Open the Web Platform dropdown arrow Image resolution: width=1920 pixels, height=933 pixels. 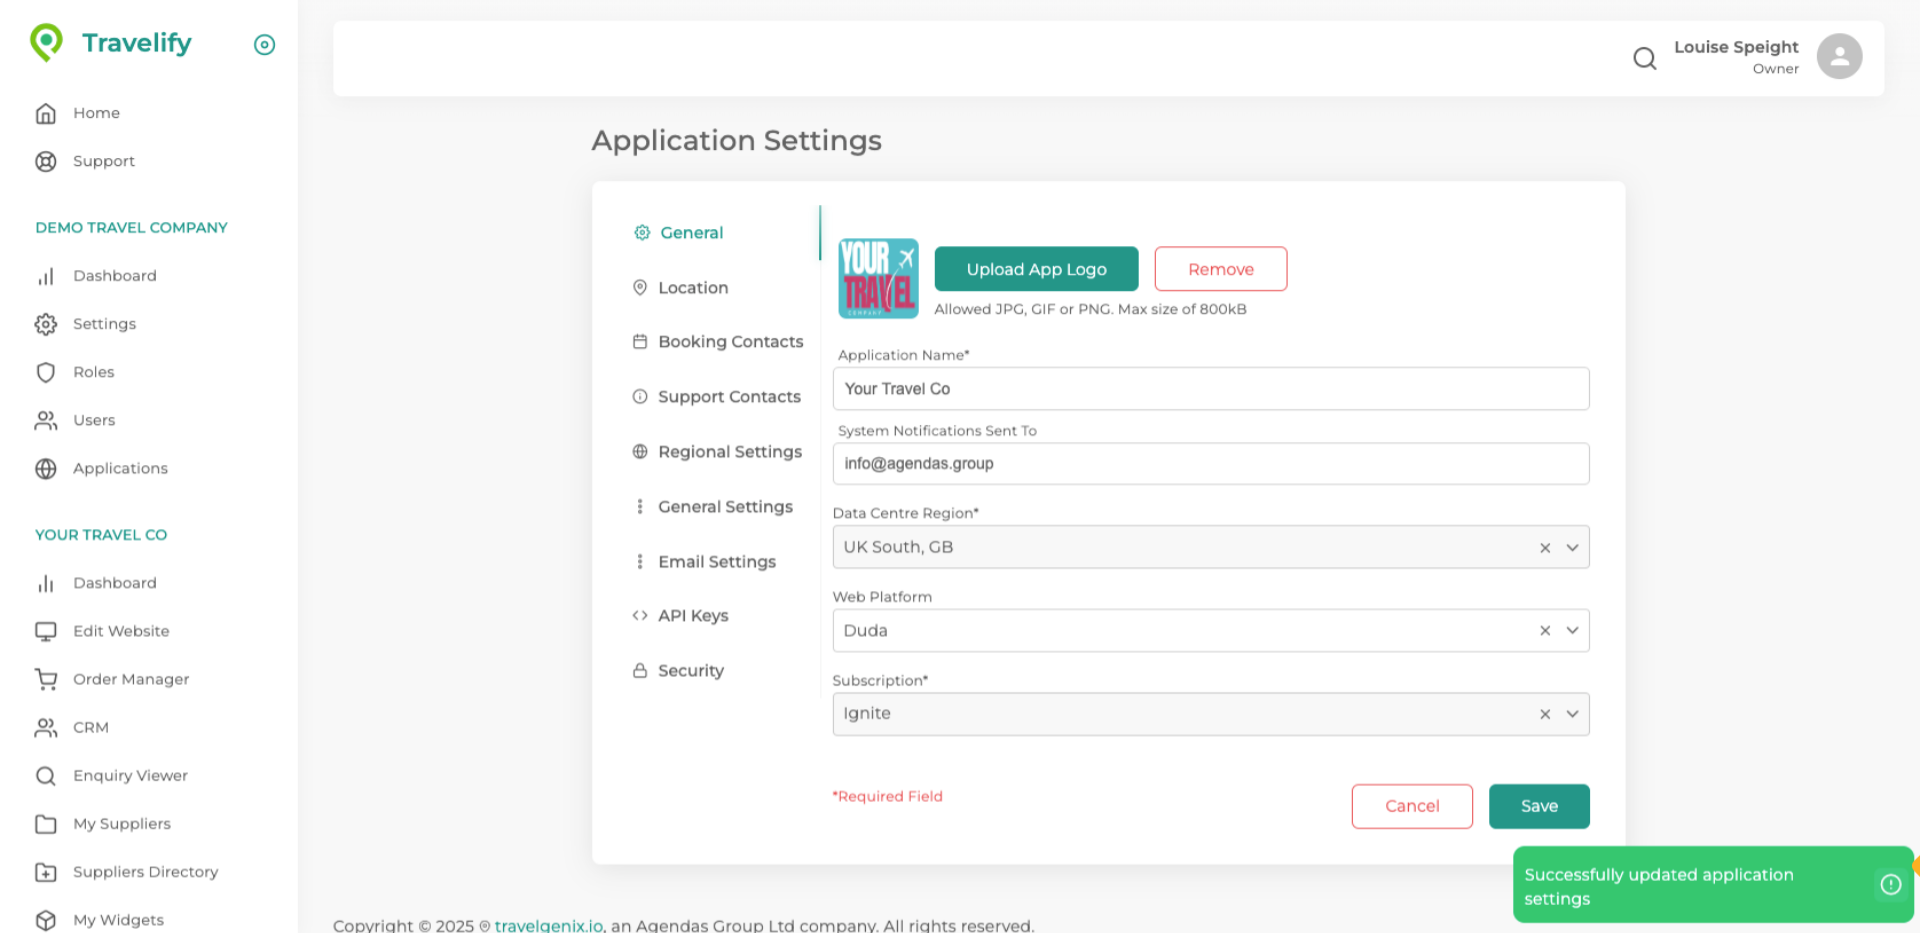point(1572,631)
